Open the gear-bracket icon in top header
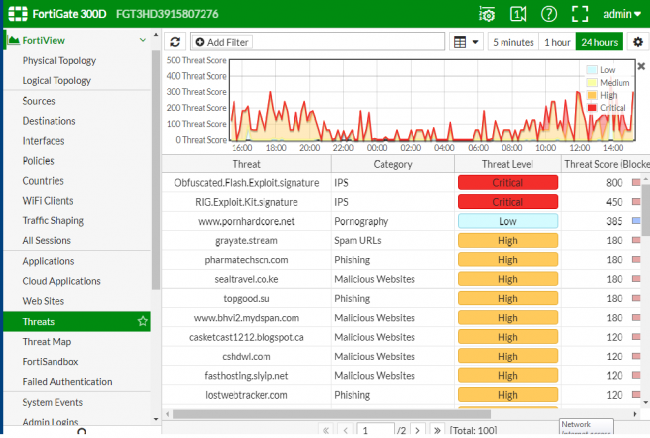 pos(487,14)
